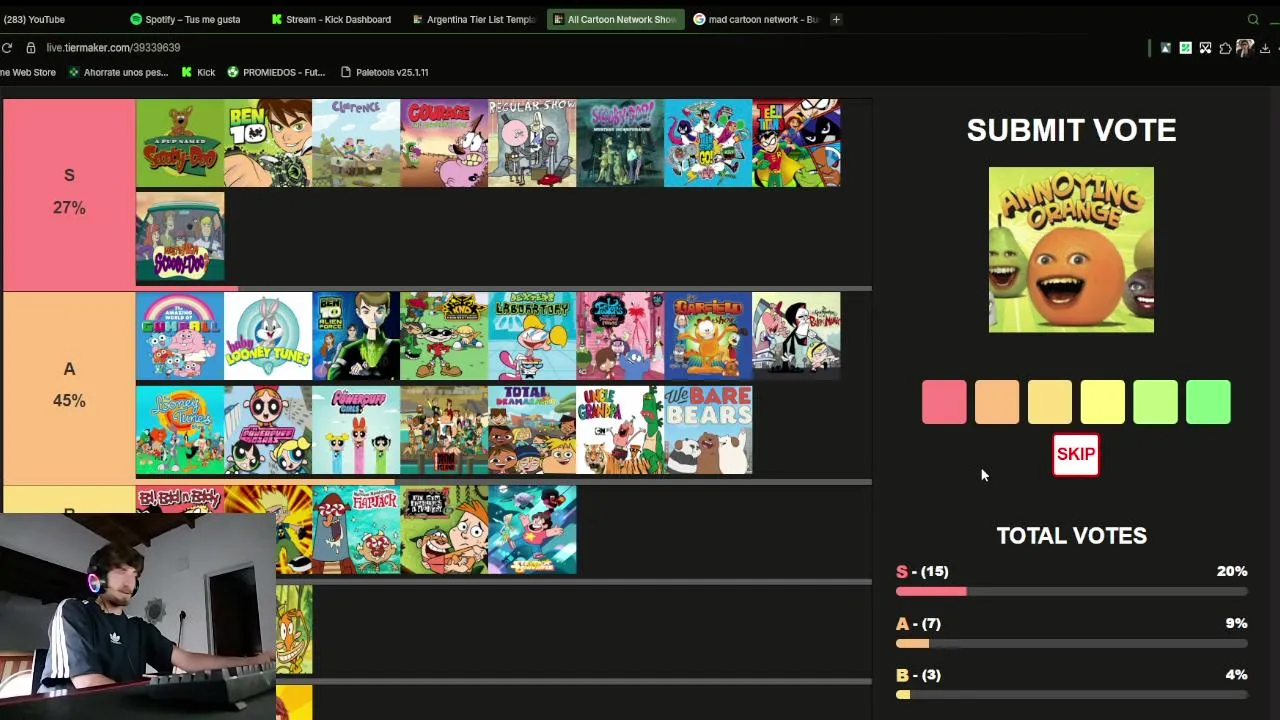This screenshot has width=1280, height=720.
Task: Open the Paletools v25.1.11 bookmark
Action: coord(384,72)
